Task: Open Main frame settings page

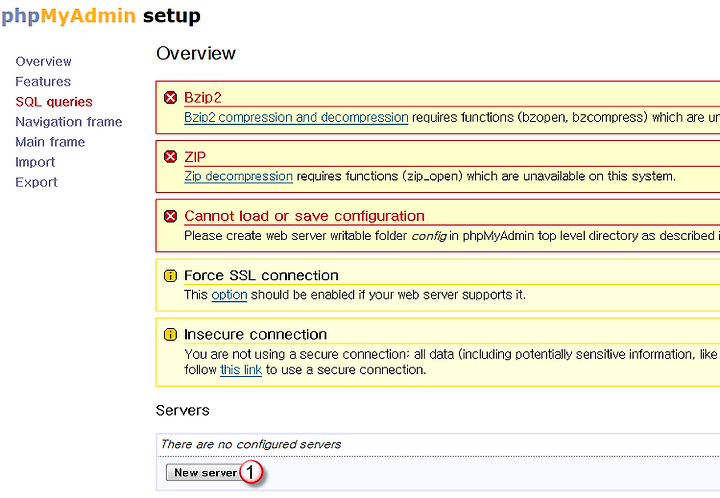Action: (50, 142)
